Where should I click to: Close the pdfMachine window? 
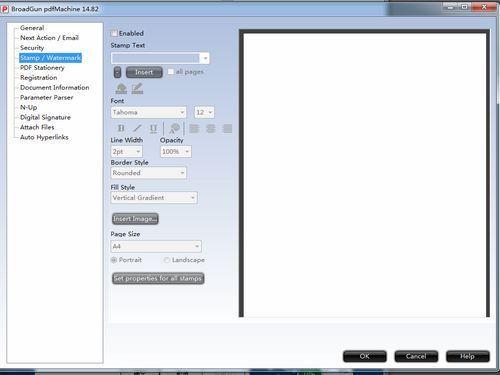pos(484,7)
